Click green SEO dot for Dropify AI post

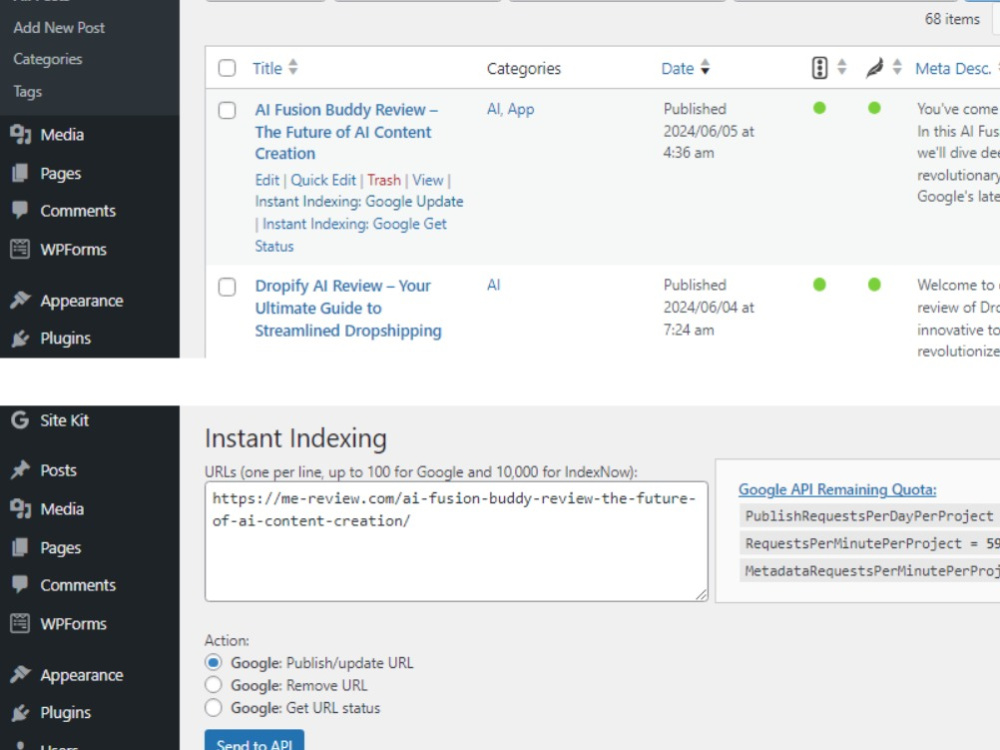coord(820,284)
